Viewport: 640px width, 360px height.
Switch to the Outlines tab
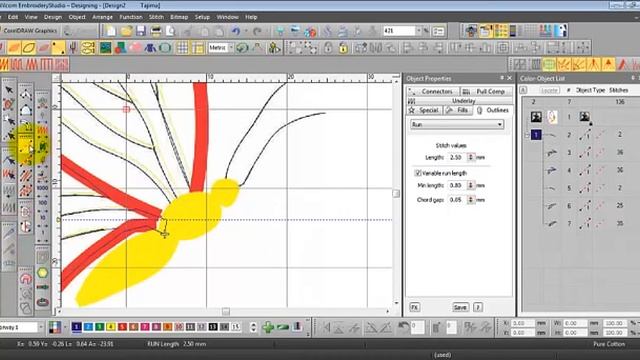click(493, 110)
